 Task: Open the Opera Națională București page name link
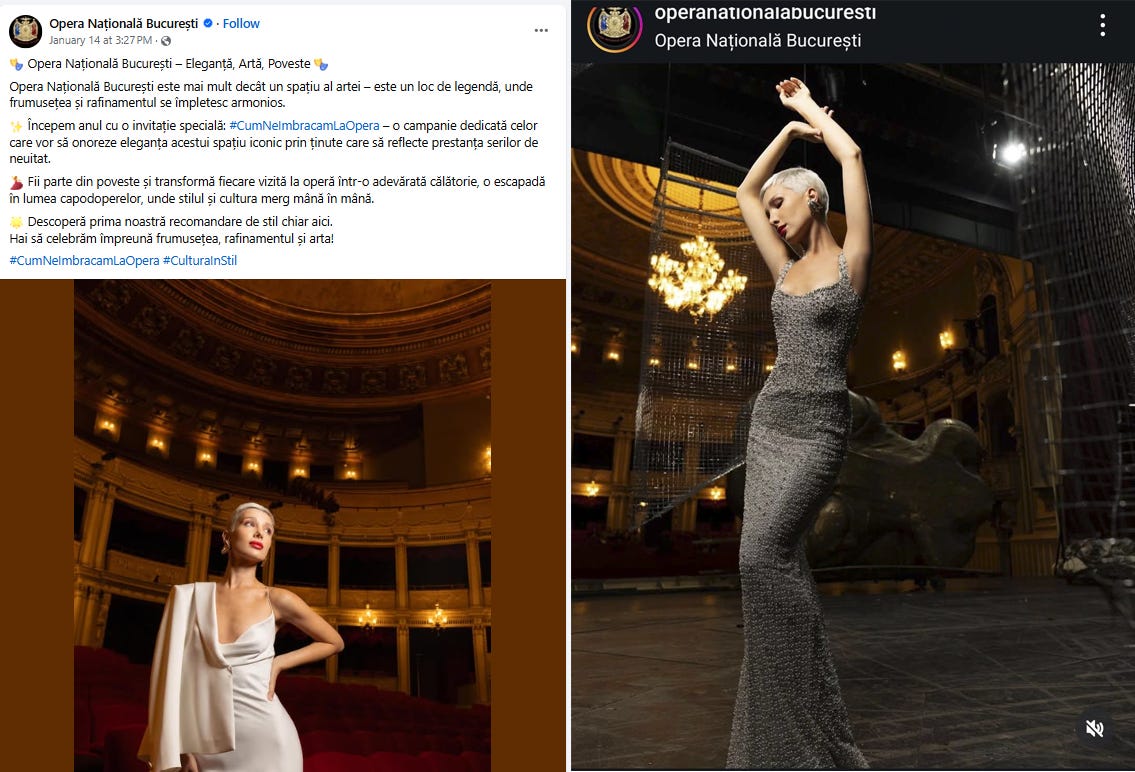[124, 23]
